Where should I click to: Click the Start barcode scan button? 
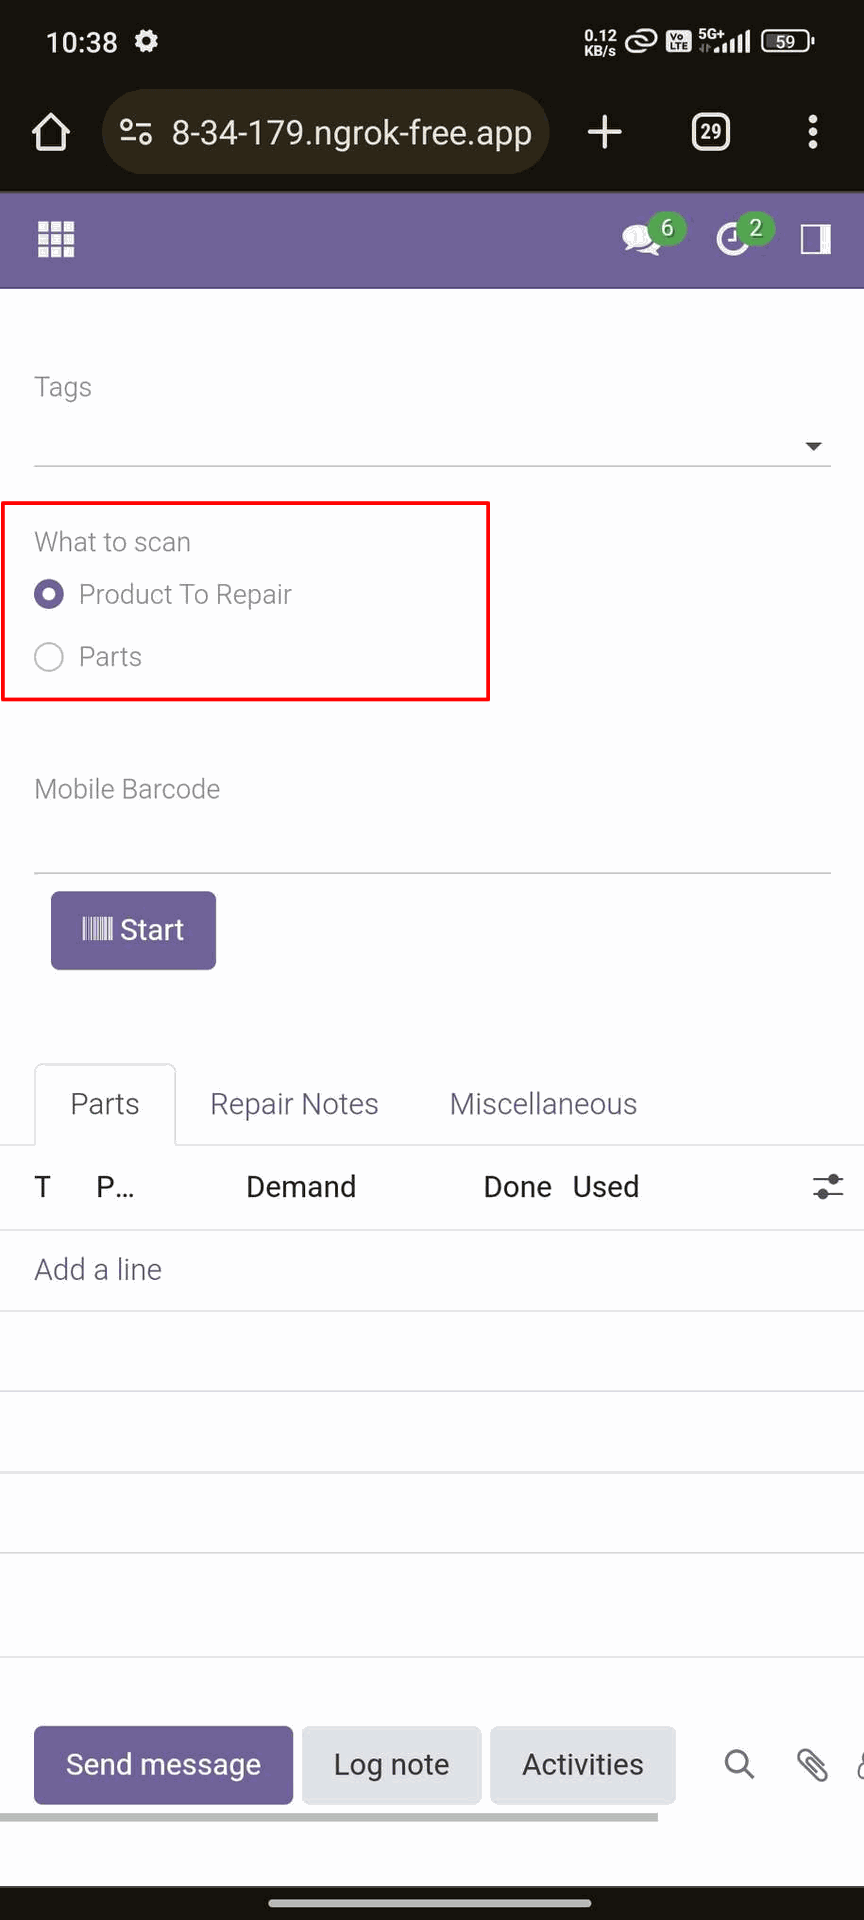133,930
